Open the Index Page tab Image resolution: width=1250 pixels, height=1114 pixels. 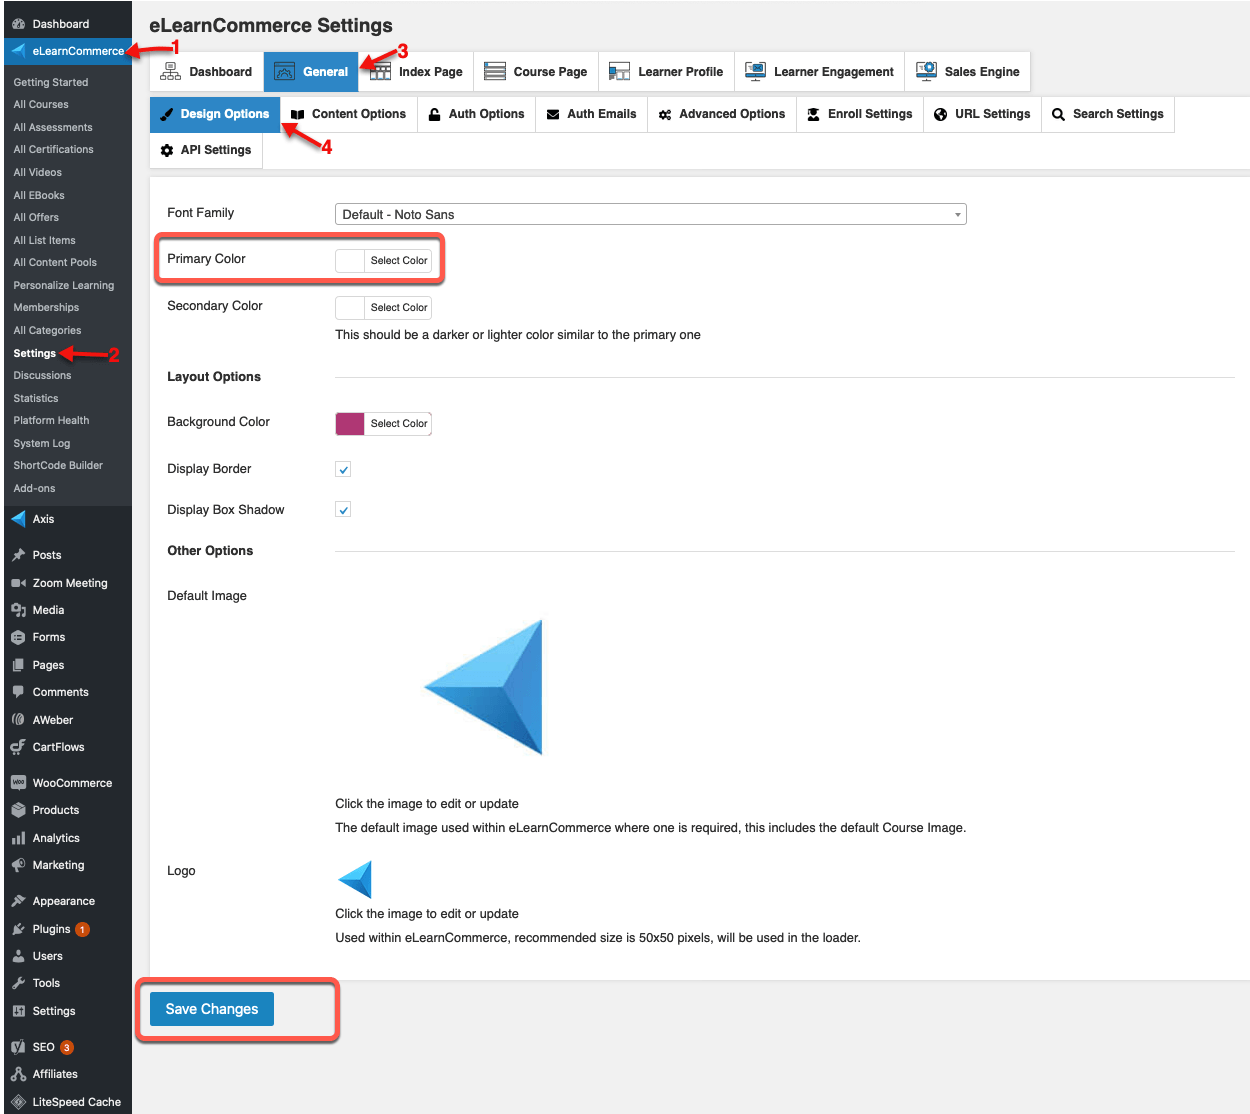tap(416, 72)
